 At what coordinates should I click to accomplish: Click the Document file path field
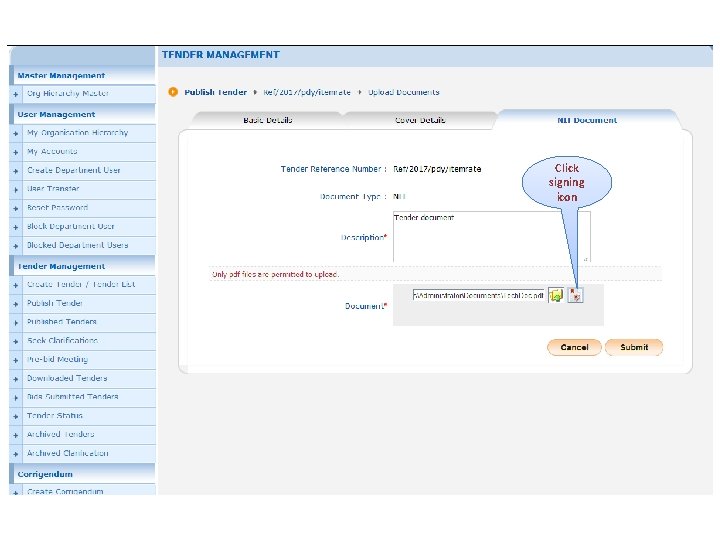point(478,295)
